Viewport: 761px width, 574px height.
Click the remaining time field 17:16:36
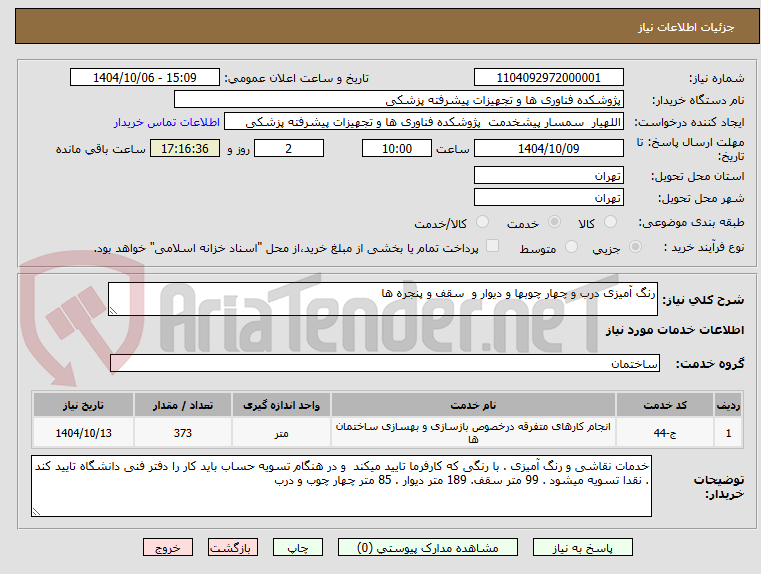(185, 148)
